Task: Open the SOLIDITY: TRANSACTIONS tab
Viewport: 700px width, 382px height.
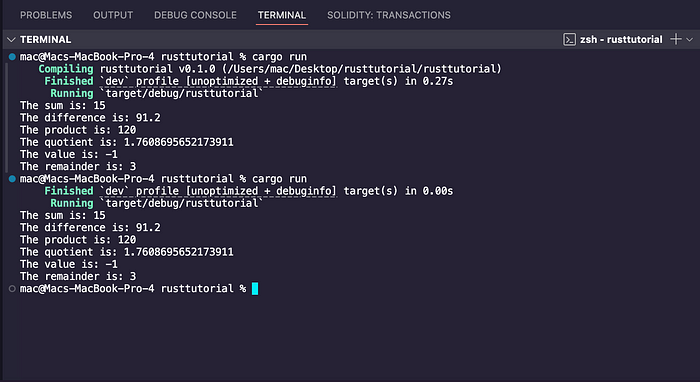Action: pyautogui.click(x=389, y=15)
